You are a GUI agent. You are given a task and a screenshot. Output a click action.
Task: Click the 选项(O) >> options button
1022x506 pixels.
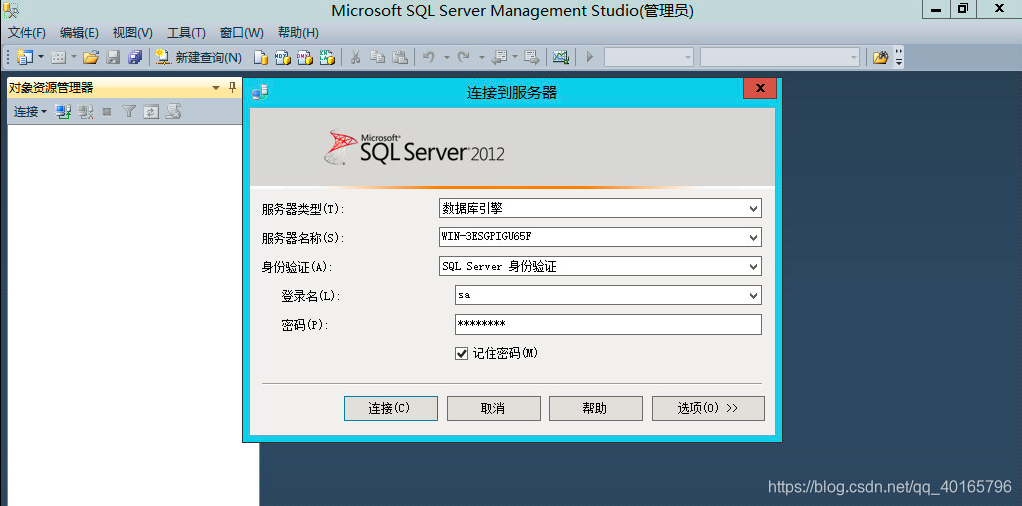pos(708,408)
